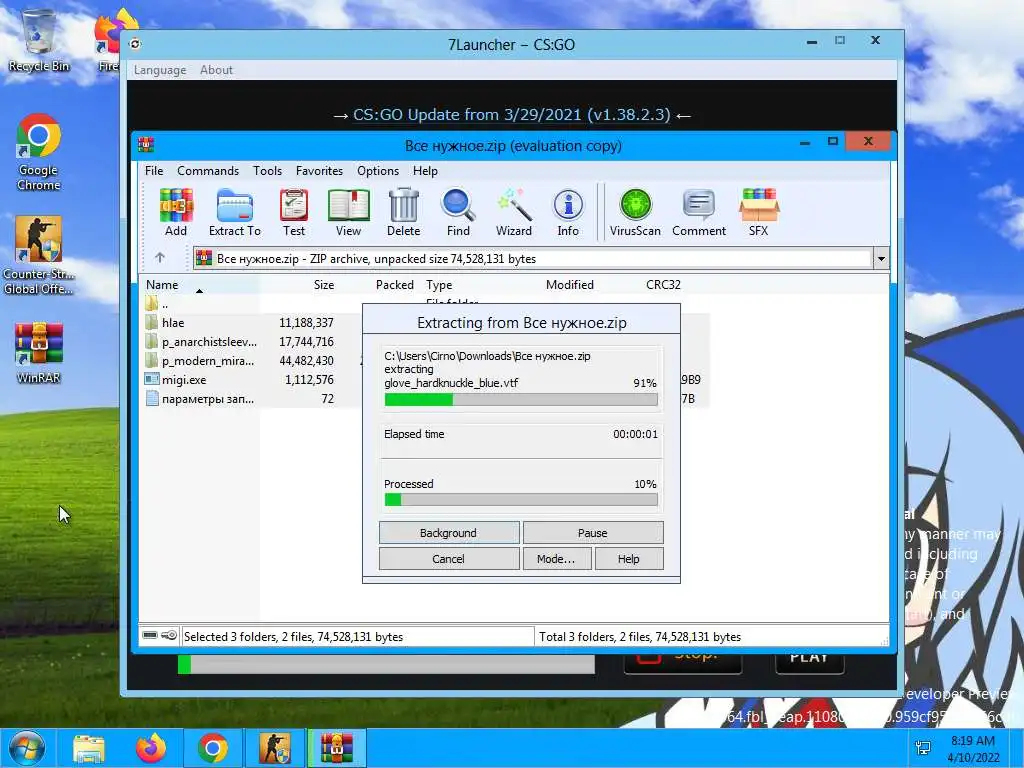Open the Language menu in 7Launcher
1024x768 pixels.
point(160,70)
